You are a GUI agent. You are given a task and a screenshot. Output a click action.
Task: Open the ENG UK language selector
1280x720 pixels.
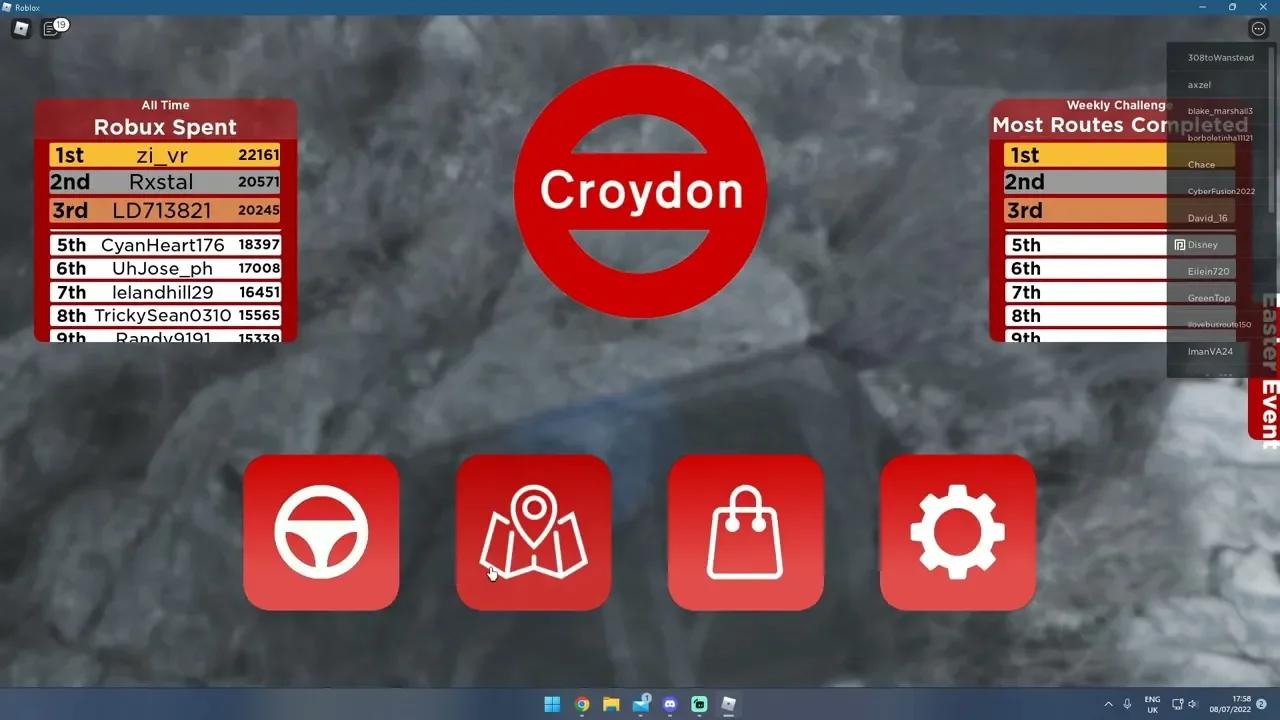[1152, 705]
